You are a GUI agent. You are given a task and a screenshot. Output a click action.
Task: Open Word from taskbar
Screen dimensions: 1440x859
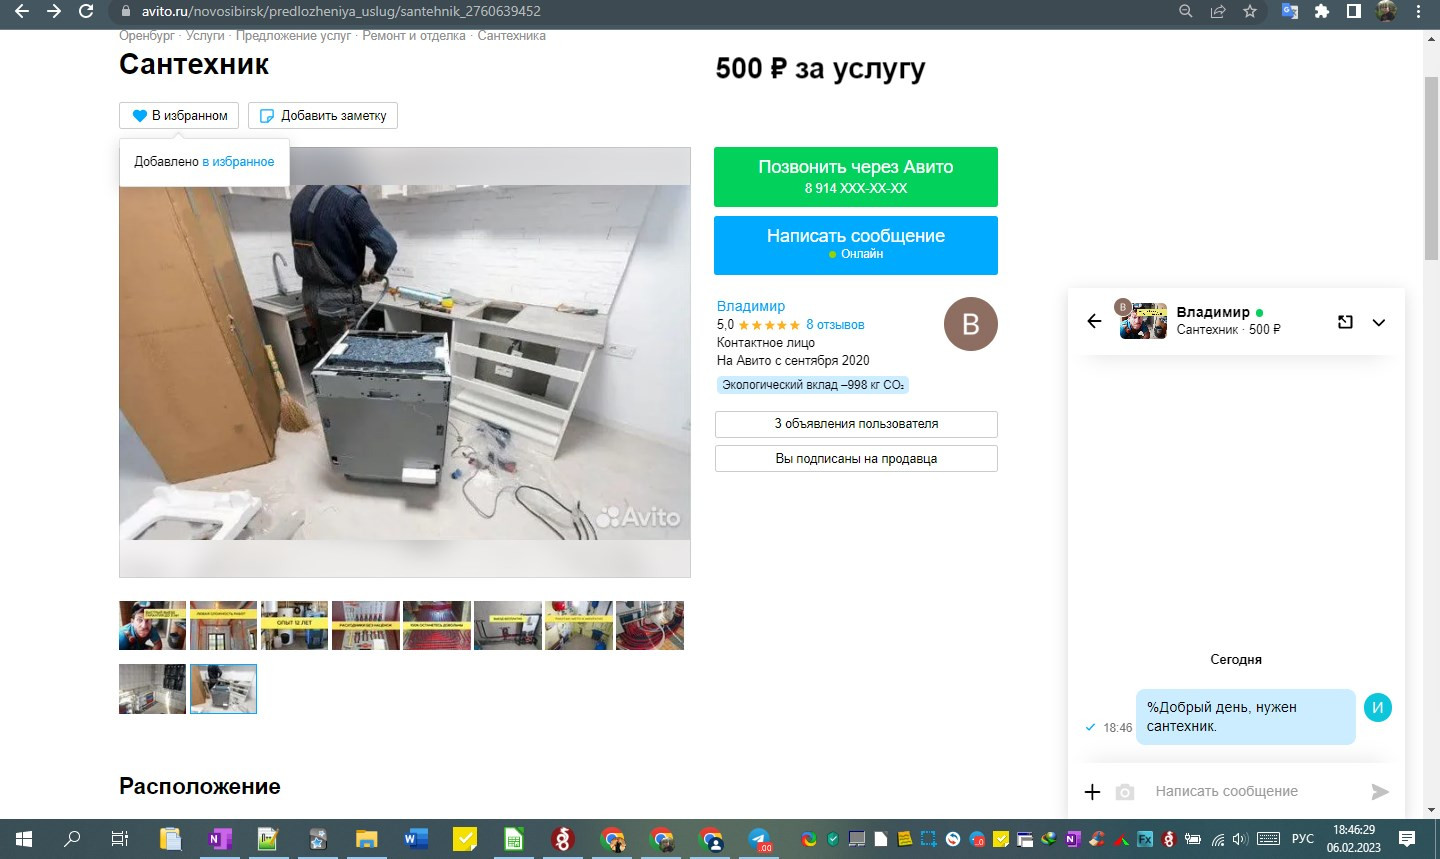click(x=415, y=839)
